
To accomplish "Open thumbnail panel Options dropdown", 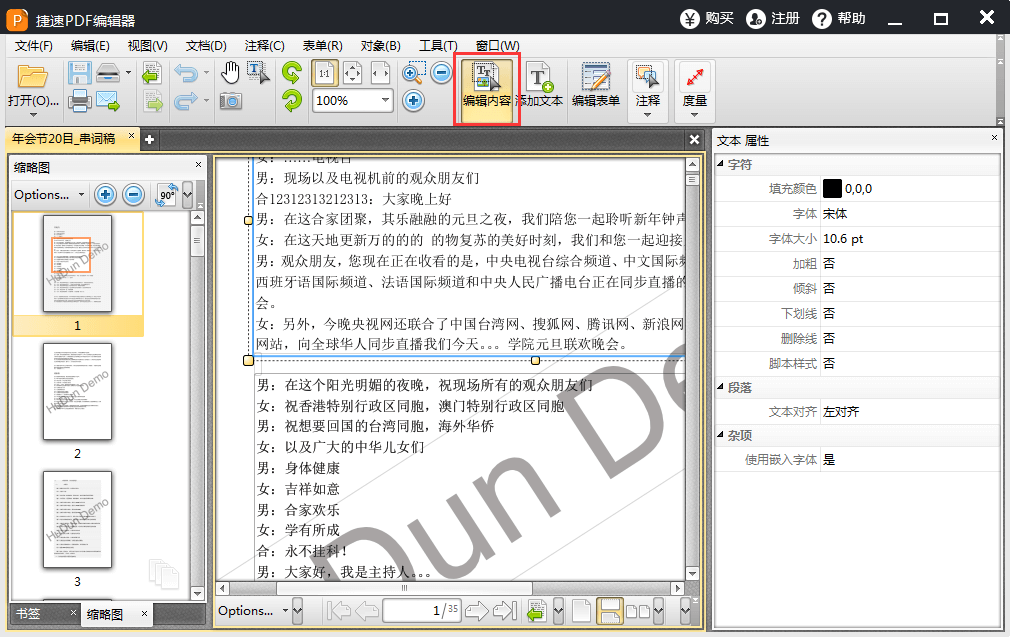I will click(50, 195).
